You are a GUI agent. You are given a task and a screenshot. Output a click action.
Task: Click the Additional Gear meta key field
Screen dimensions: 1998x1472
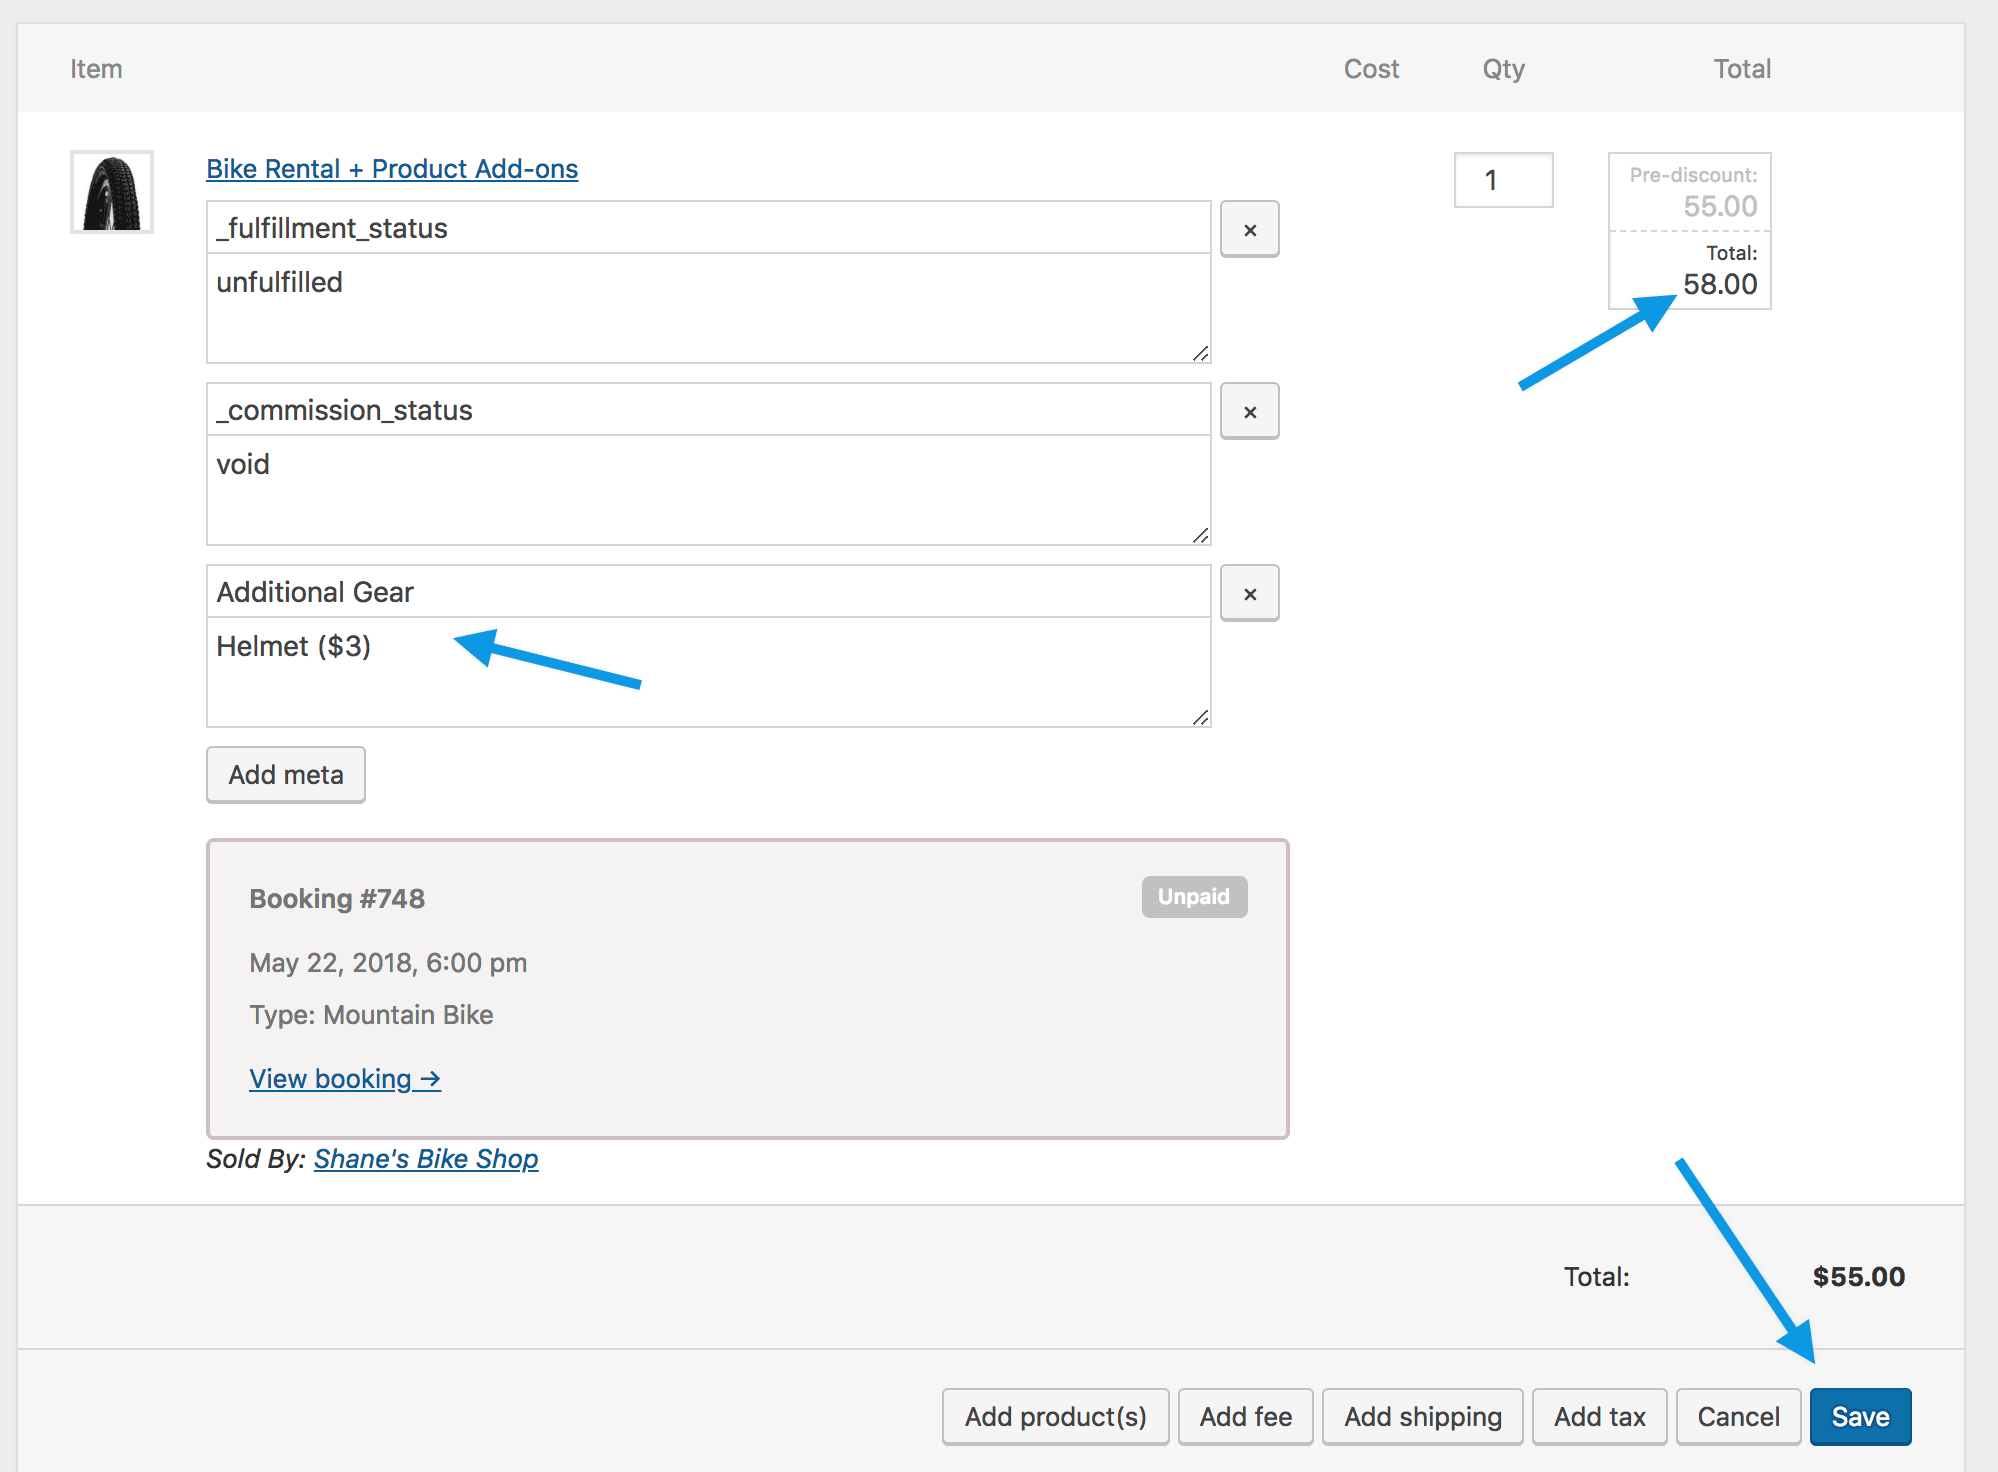tap(708, 591)
